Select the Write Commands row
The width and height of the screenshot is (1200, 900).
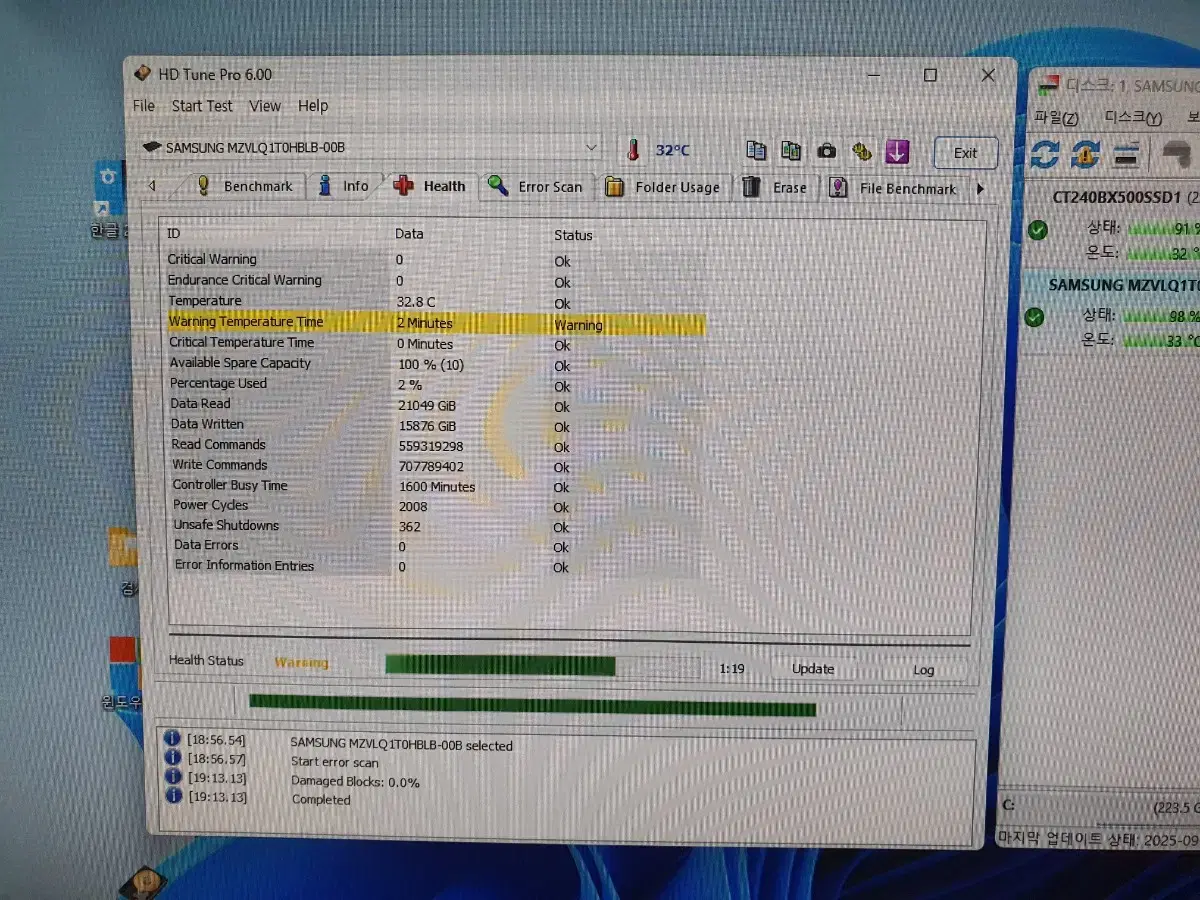(436, 465)
